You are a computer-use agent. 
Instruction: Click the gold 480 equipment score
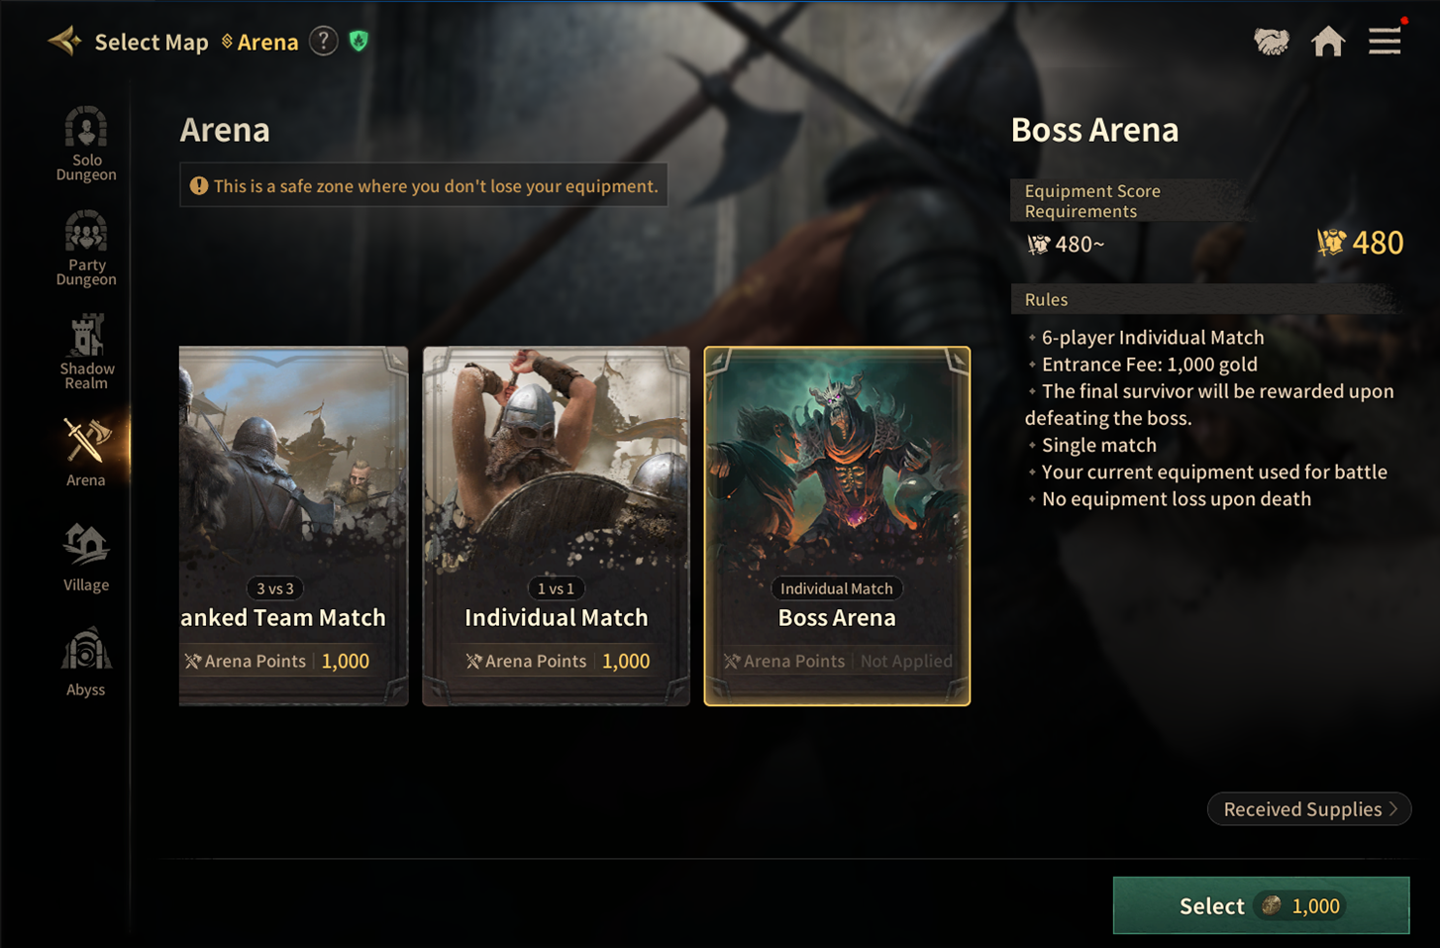click(1361, 243)
